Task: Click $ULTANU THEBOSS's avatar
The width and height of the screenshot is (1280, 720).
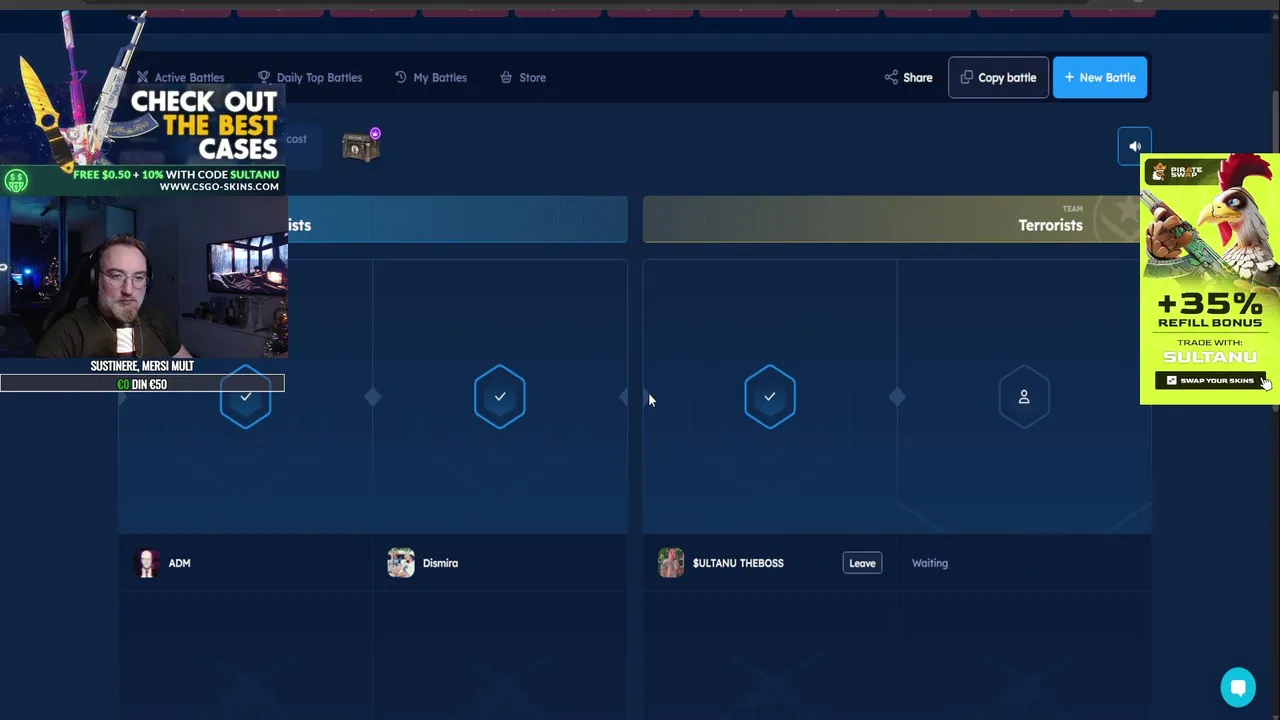Action: (x=671, y=563)
